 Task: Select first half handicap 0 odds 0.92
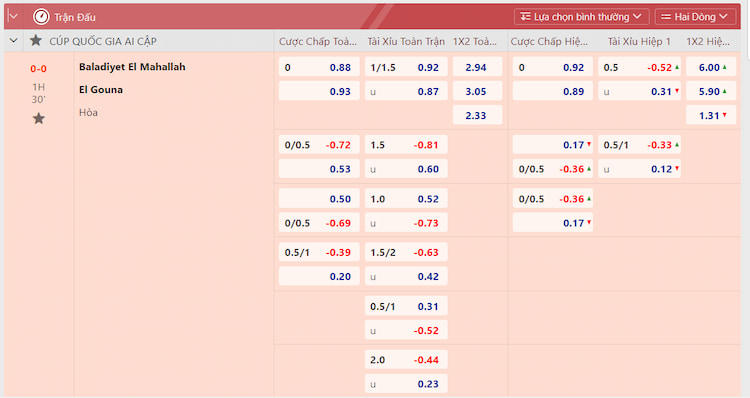pyautogui.click(x=552, y=67)
